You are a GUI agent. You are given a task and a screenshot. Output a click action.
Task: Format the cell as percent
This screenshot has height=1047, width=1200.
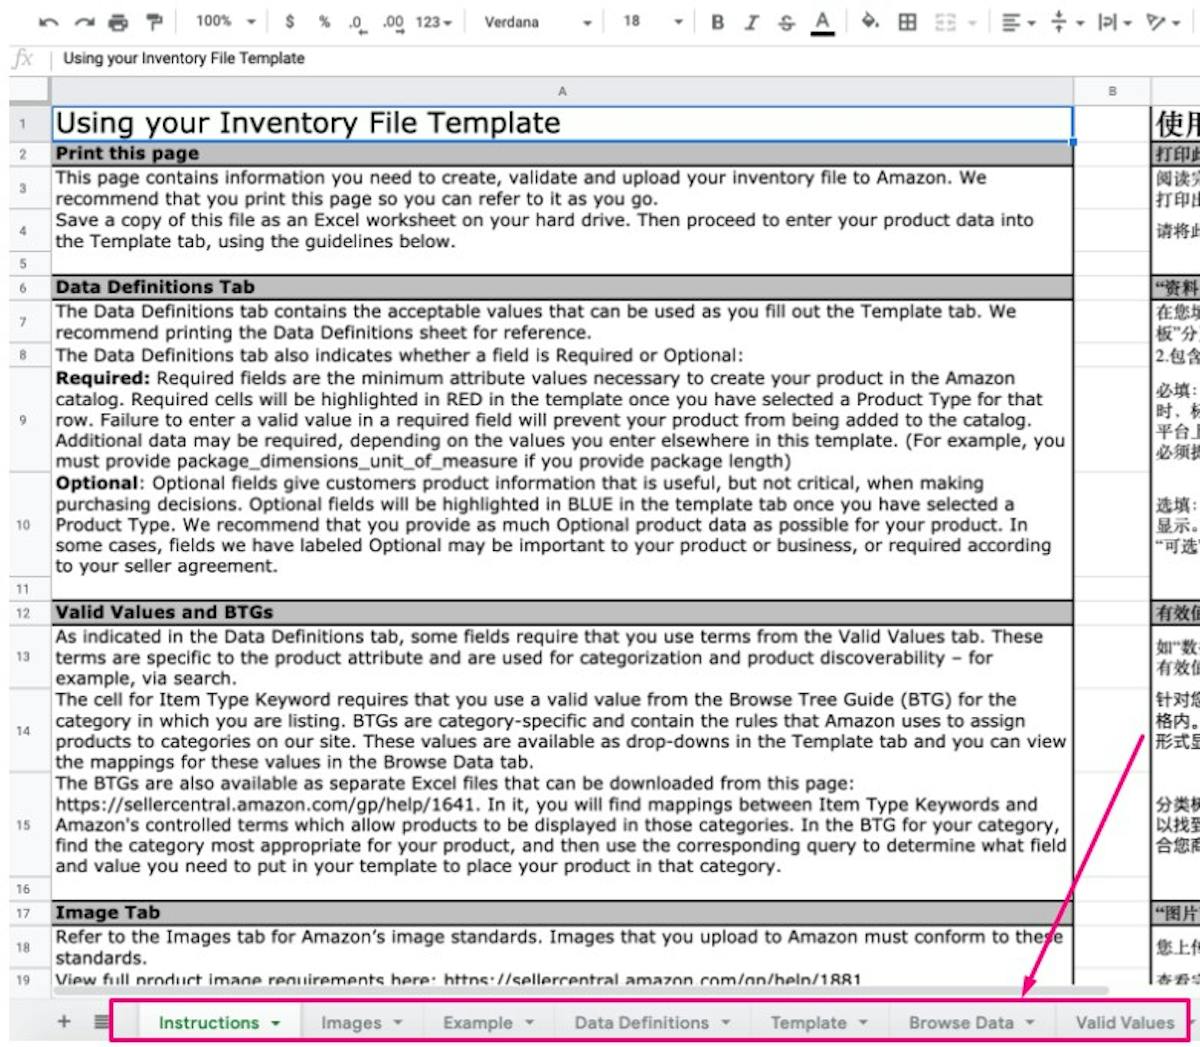click(324, 21)
